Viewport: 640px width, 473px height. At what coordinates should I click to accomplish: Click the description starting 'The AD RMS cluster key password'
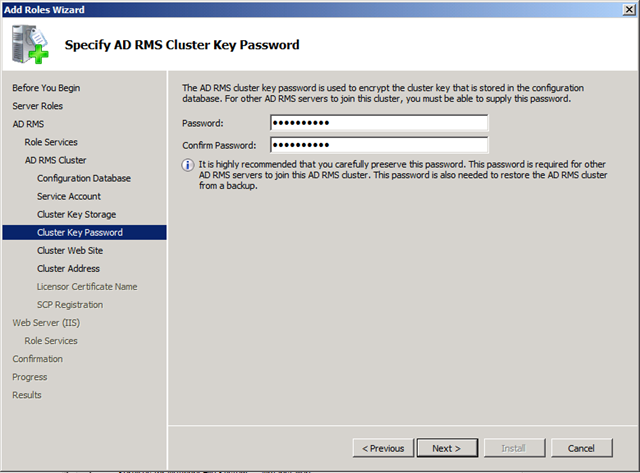click(x=383, y=93)
